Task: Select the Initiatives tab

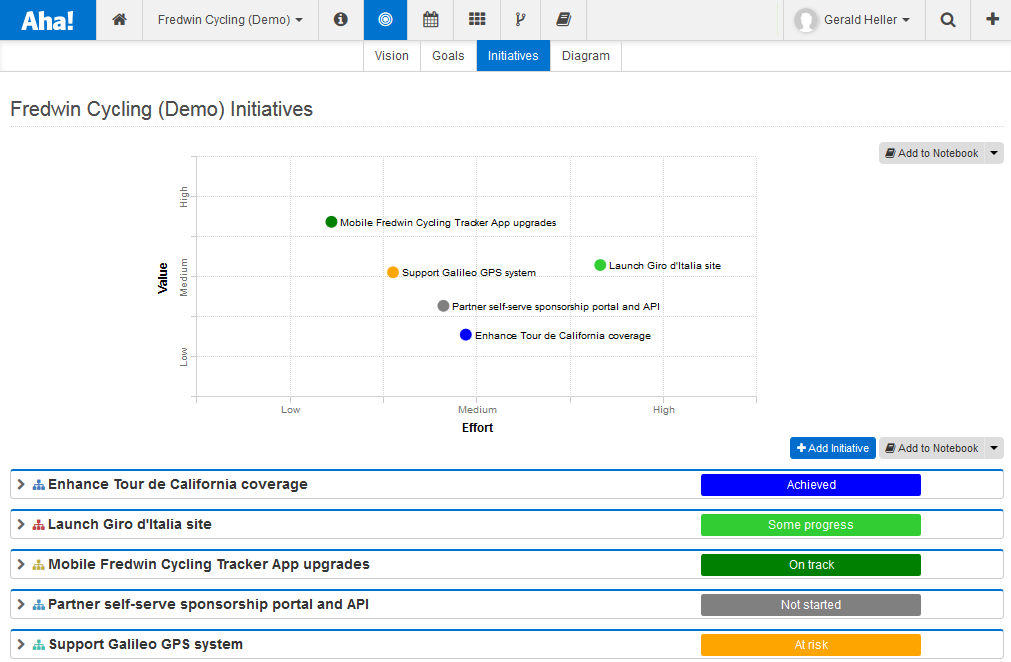Action: [513, 55]
